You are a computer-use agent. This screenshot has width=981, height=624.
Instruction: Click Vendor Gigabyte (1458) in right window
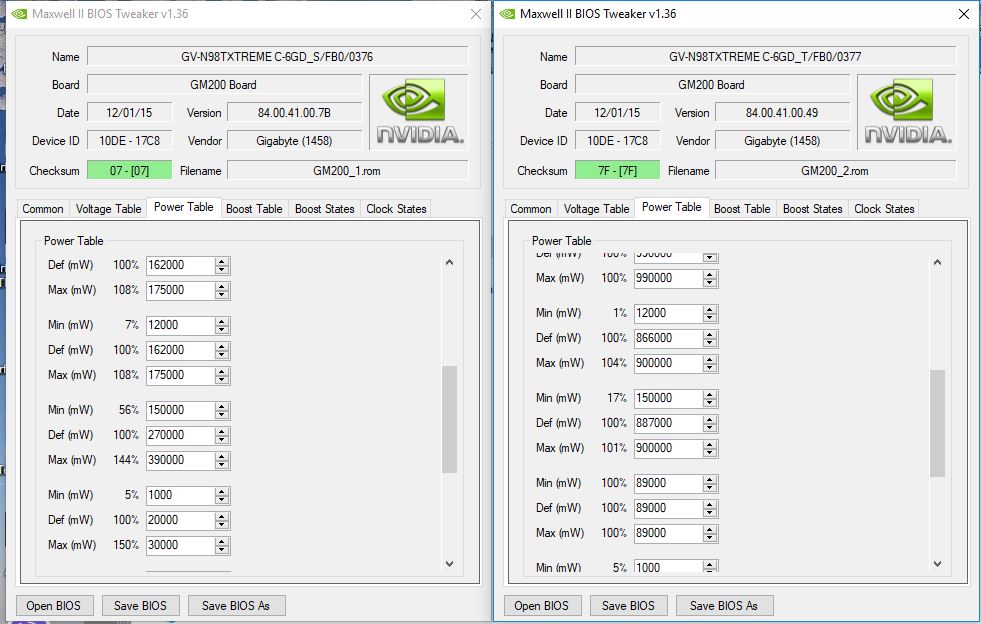point(783,141)
